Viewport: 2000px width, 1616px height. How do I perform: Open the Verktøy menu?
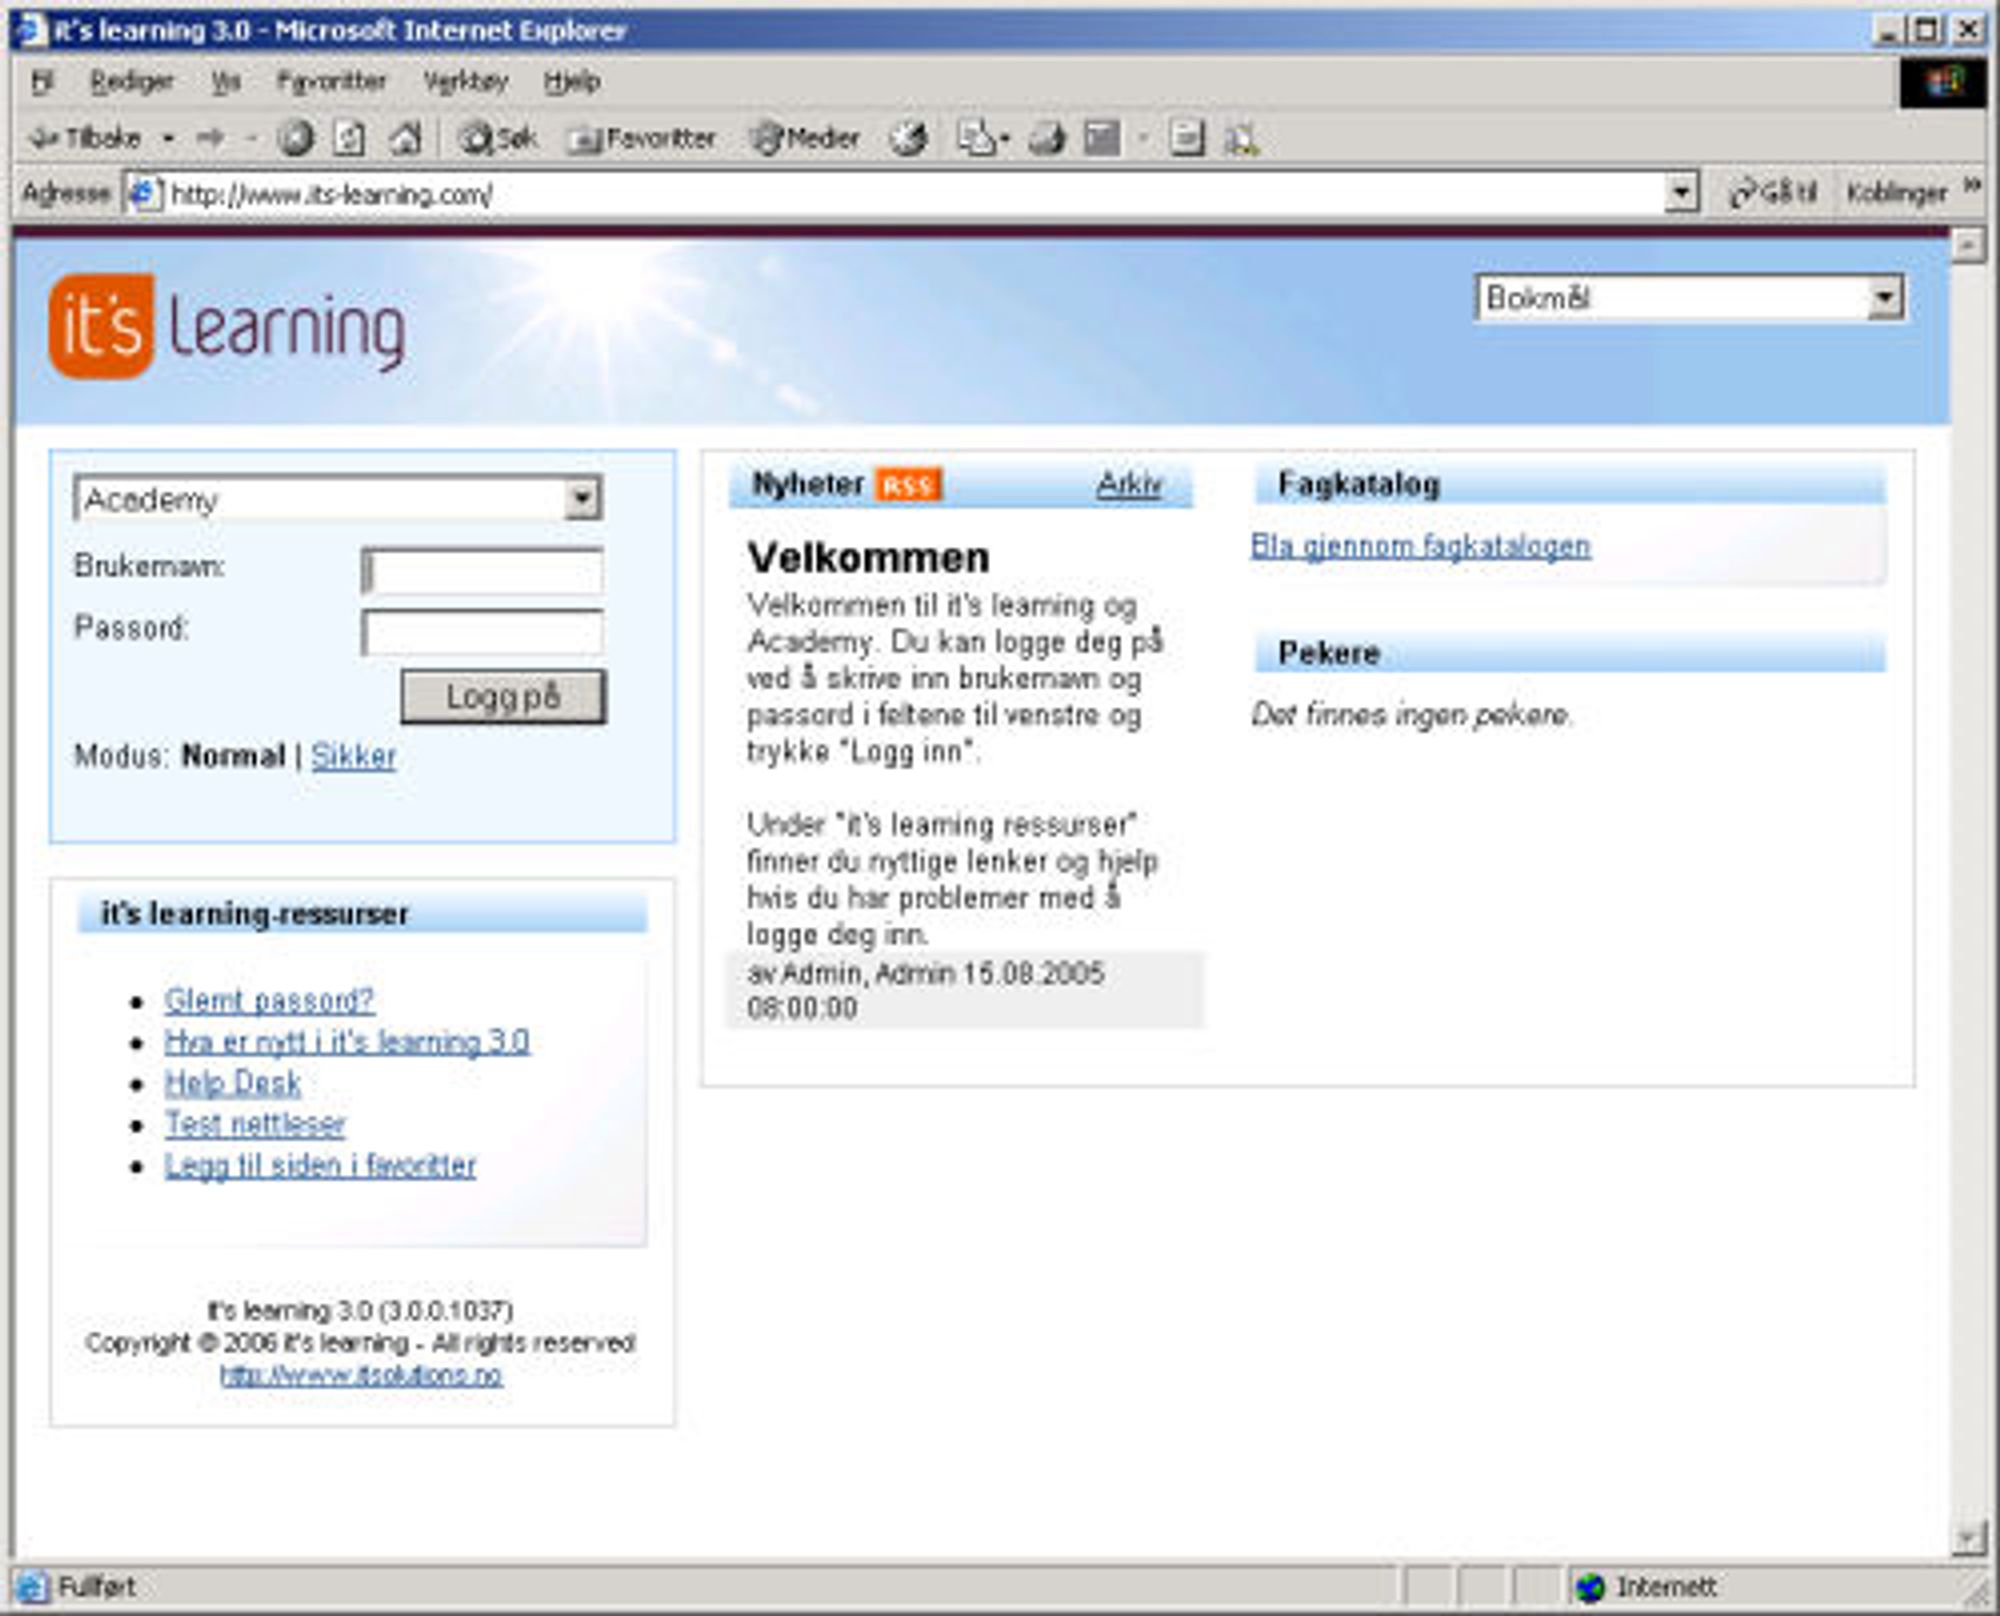click(x=465, y=82)
